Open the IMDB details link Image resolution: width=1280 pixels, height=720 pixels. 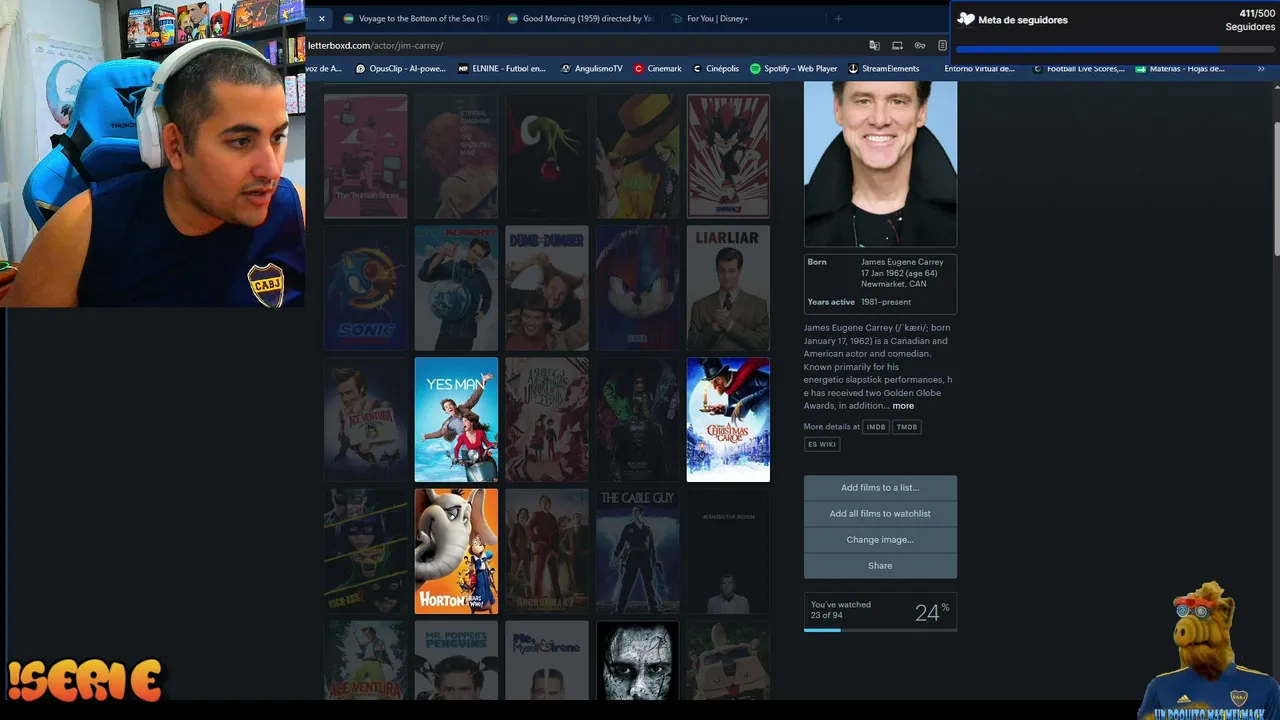pos(876,427)
